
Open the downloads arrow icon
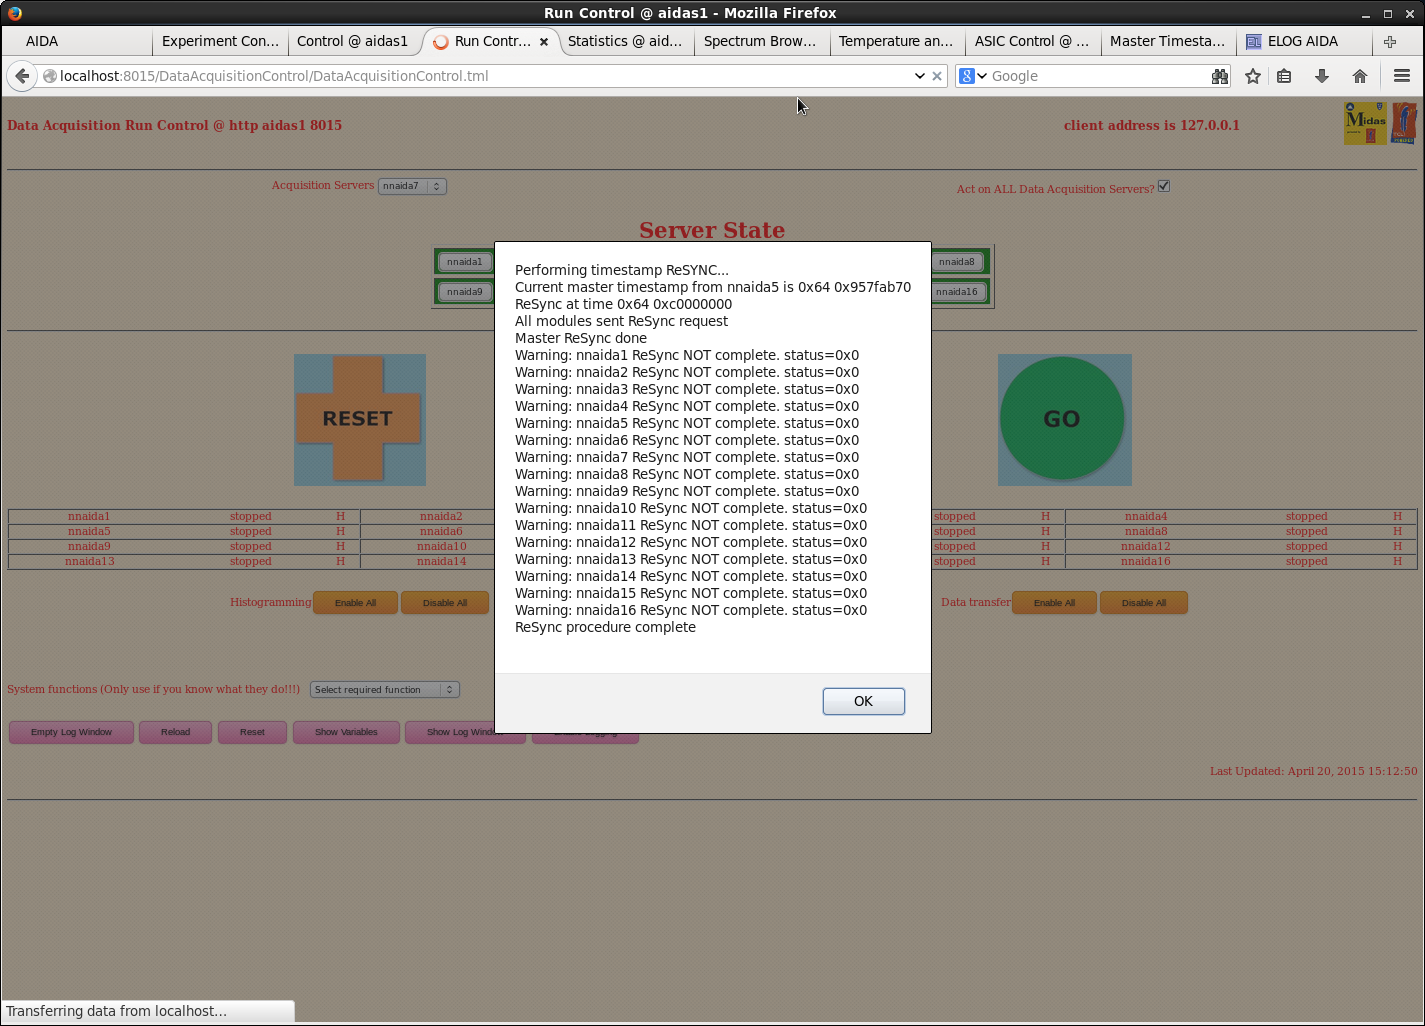(1321, 76)
